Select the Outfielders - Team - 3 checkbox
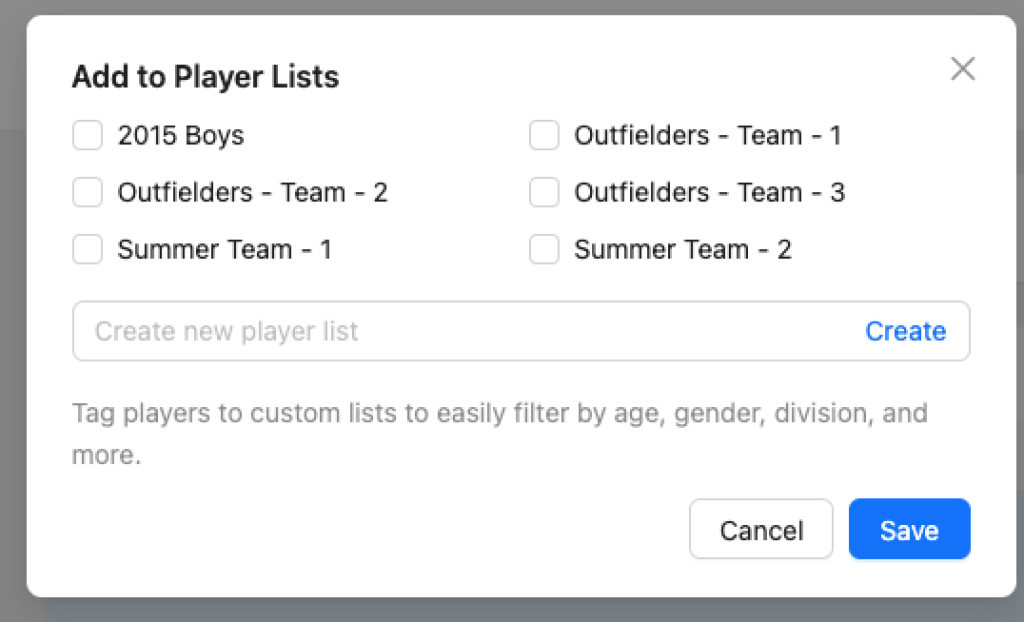The width and height of the screenshot is (1024, 622). tap(544, 192)
